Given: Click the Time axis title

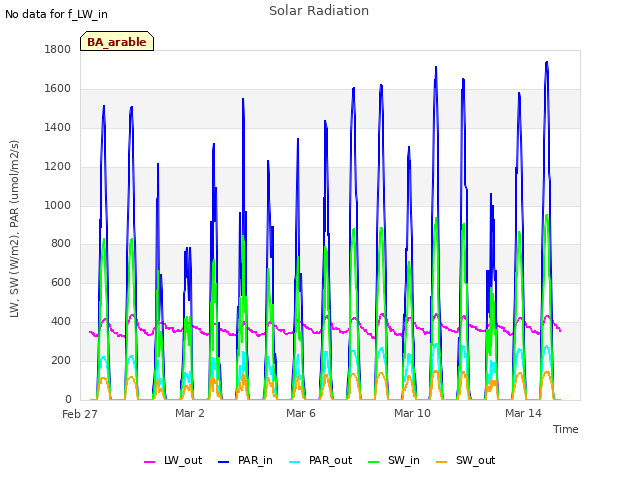Looking at the screenshot, I should pos(565,429).
